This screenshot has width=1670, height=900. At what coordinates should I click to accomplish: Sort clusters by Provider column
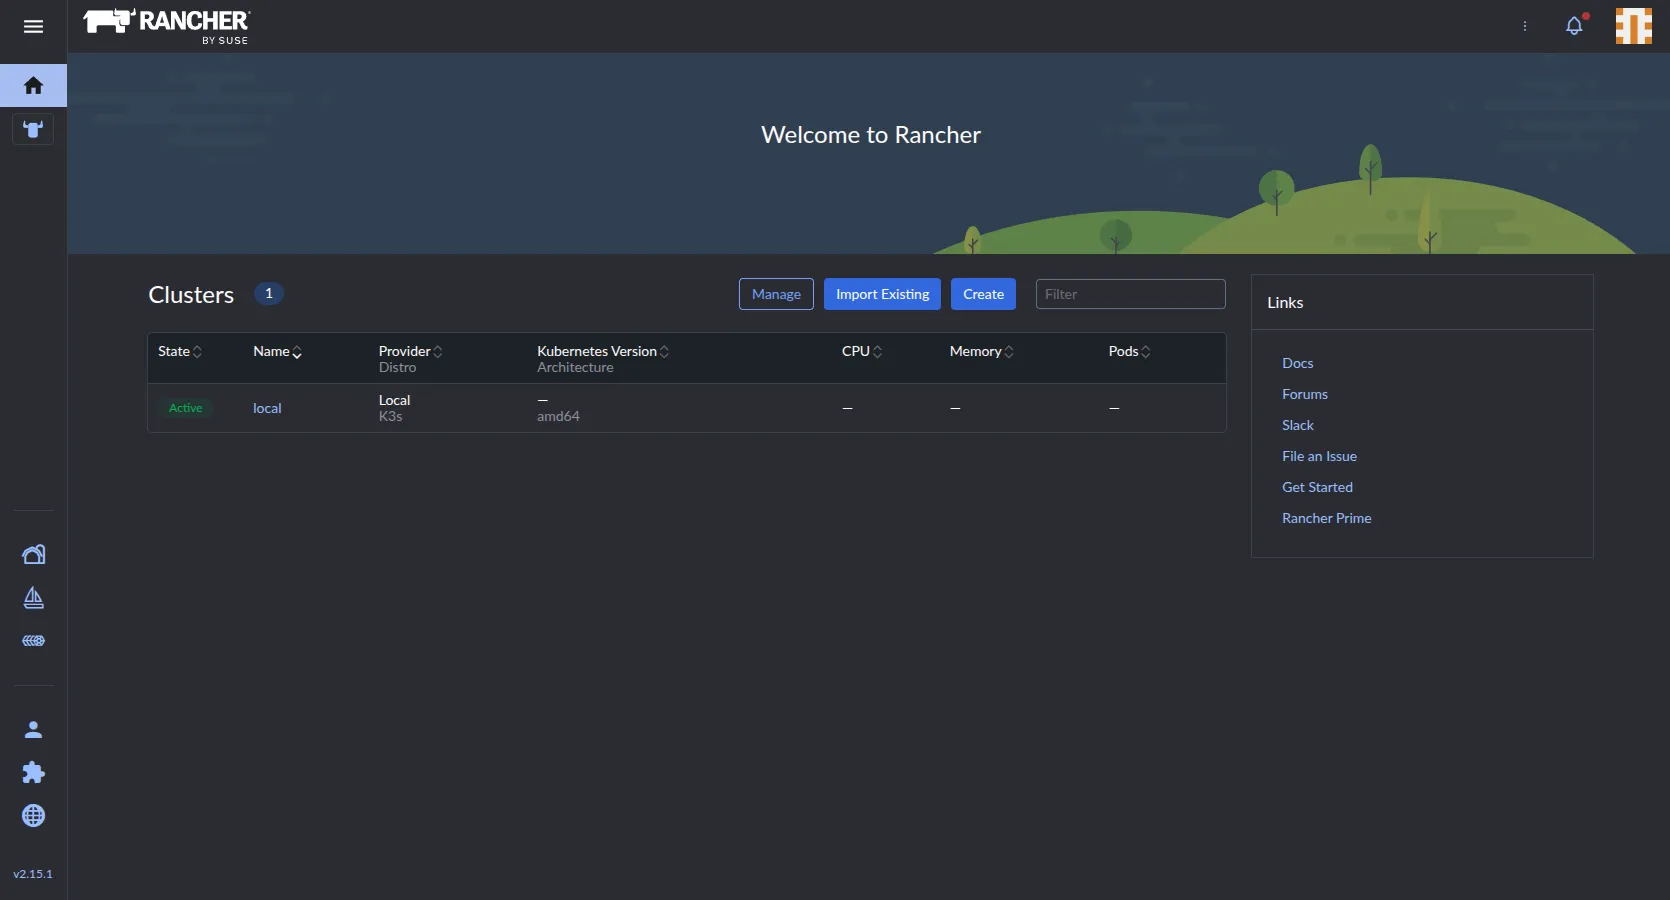pos(410,351)
